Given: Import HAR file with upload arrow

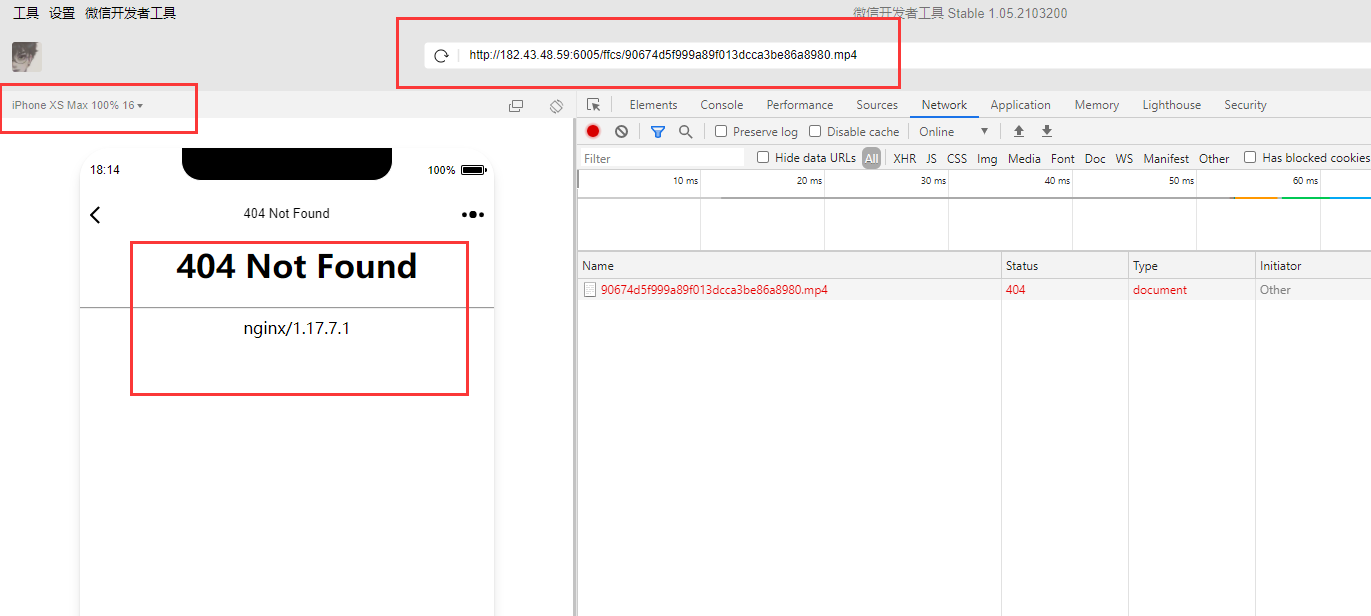Looking at the screenshot, I should (x=1019, y=131).
